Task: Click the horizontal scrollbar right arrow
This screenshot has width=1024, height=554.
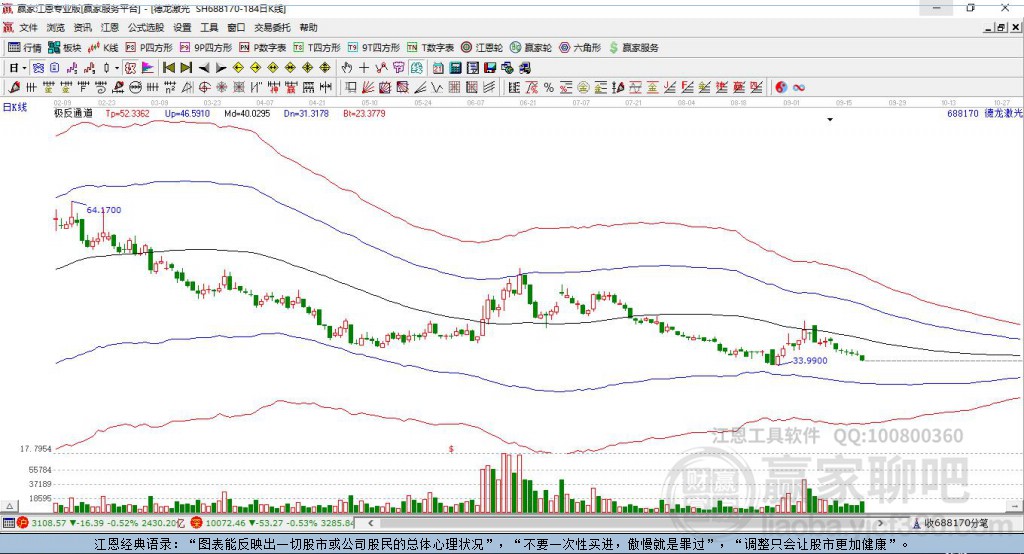Action: coord(880,523)
